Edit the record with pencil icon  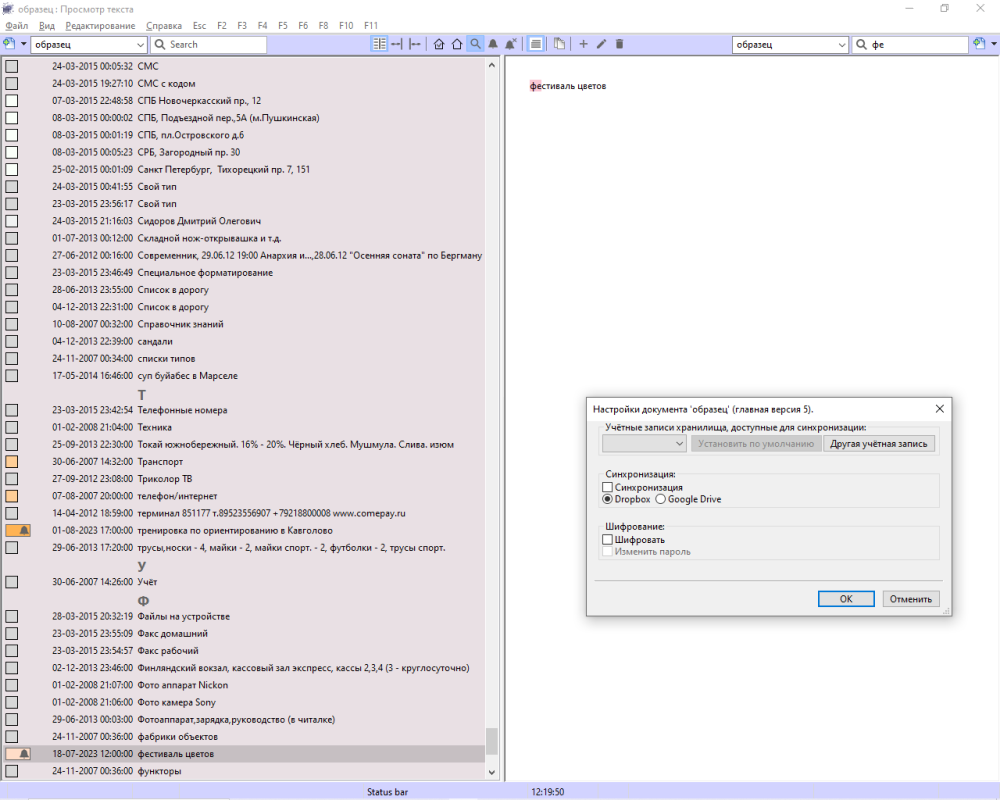601,44
